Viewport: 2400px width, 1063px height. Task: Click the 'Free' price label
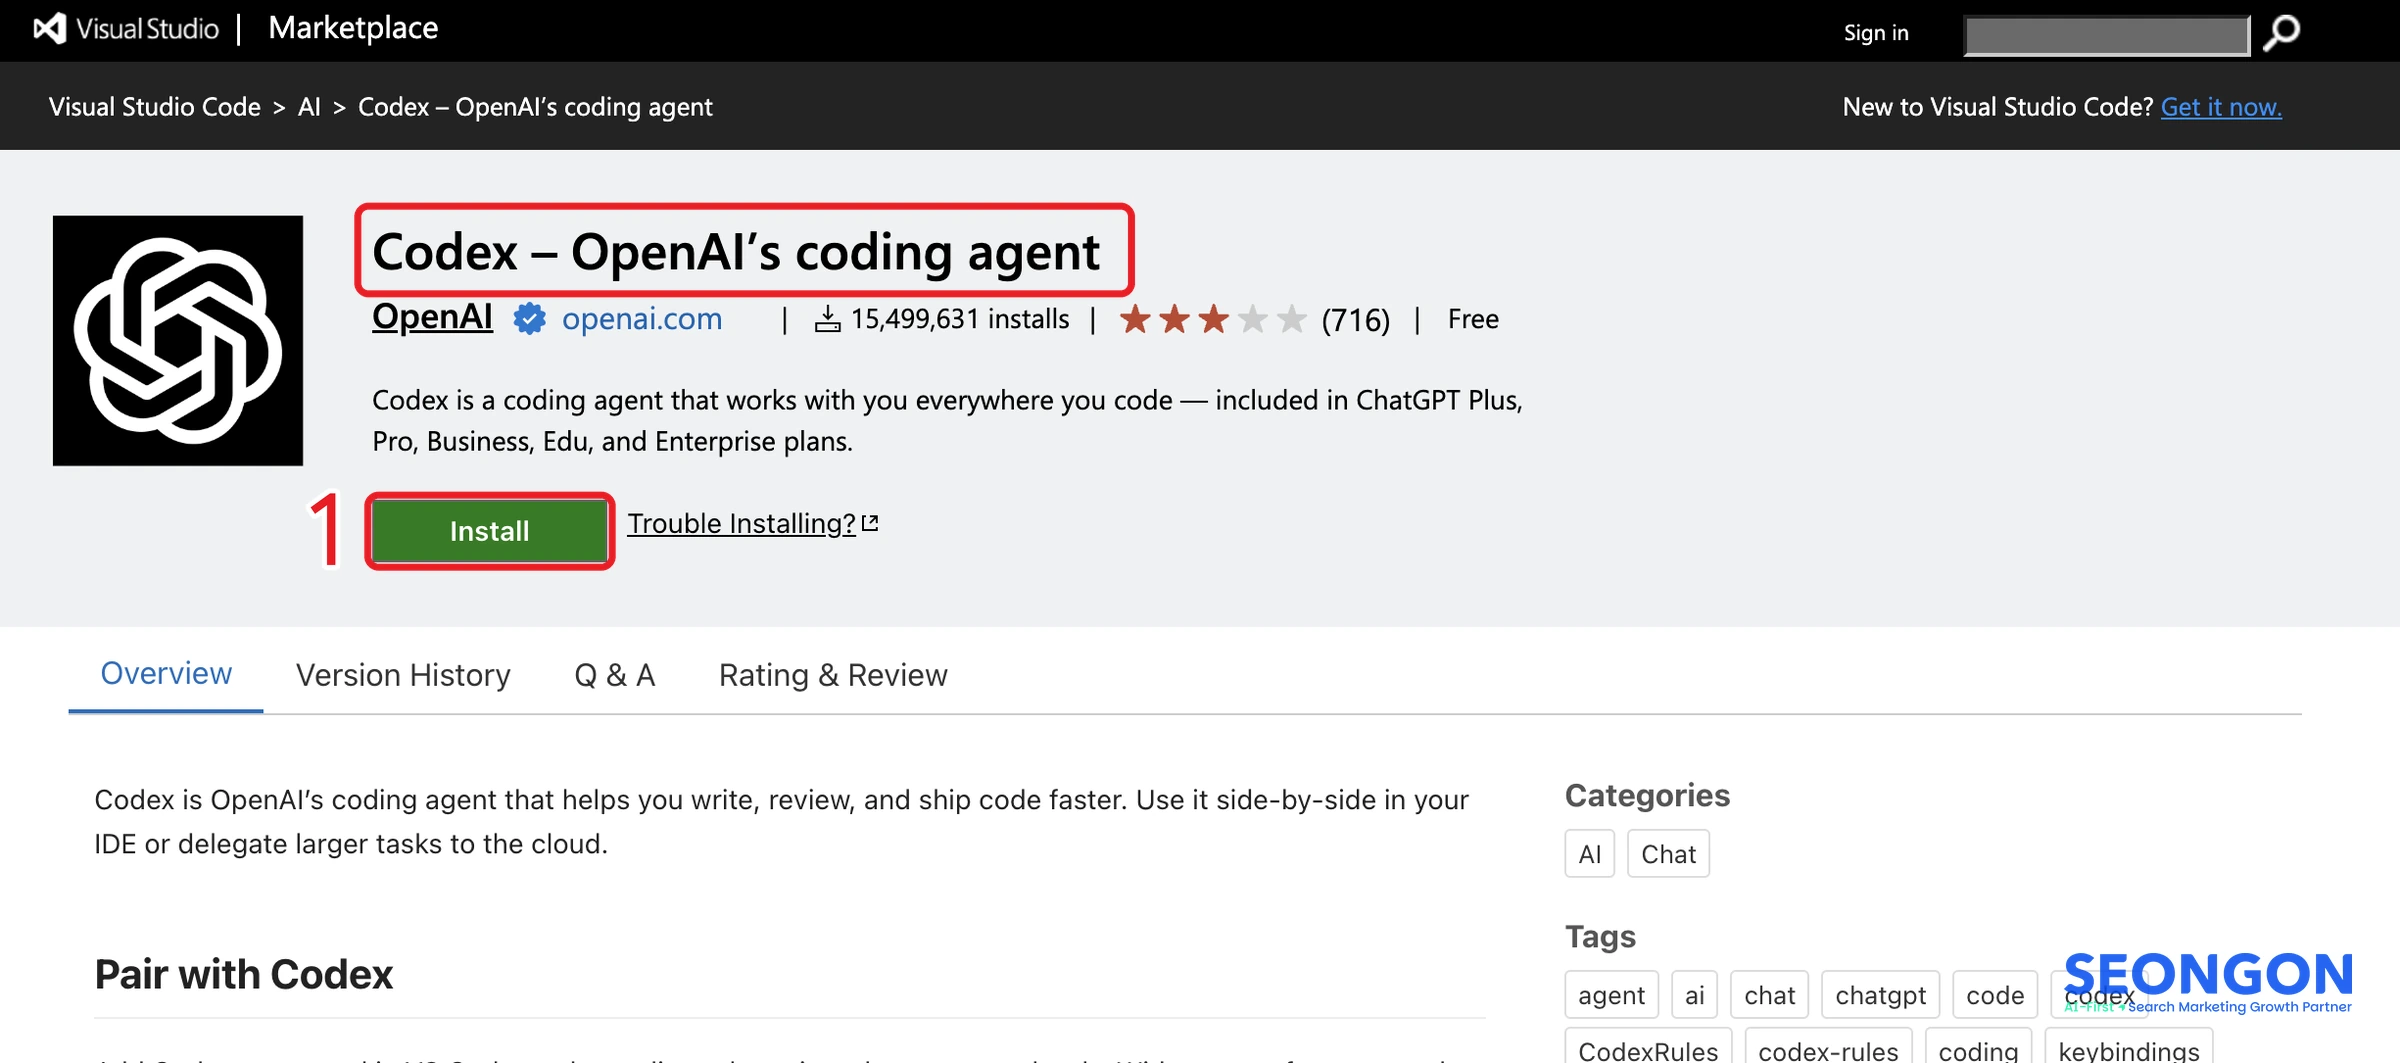1473,319
